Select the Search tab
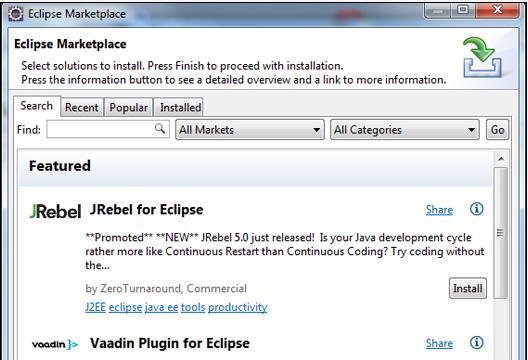 (x=37, y=106)
